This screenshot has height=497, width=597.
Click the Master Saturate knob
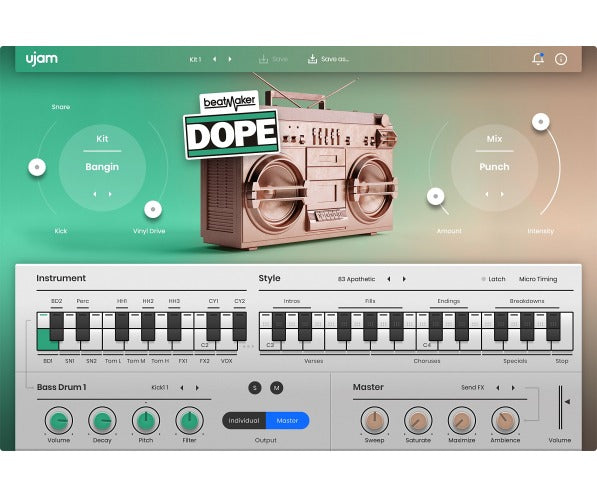418,420
